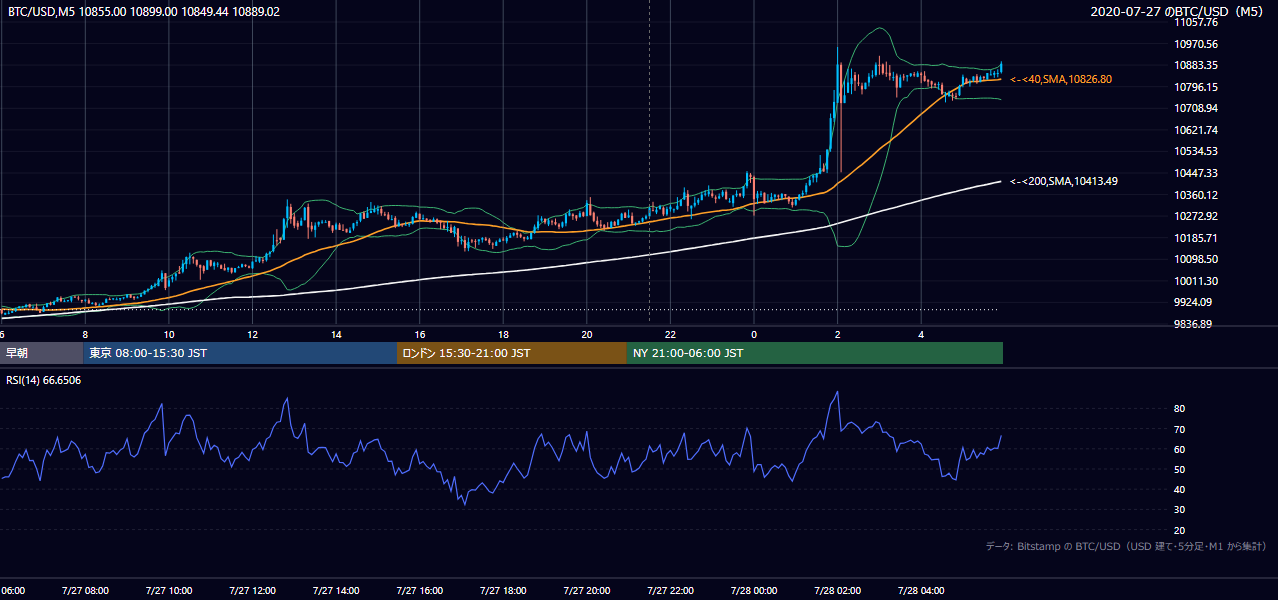The height and width of the screenshot is (600, 1278).
Task: Click hour tick 20 under price chart
Action: (587, 334)
